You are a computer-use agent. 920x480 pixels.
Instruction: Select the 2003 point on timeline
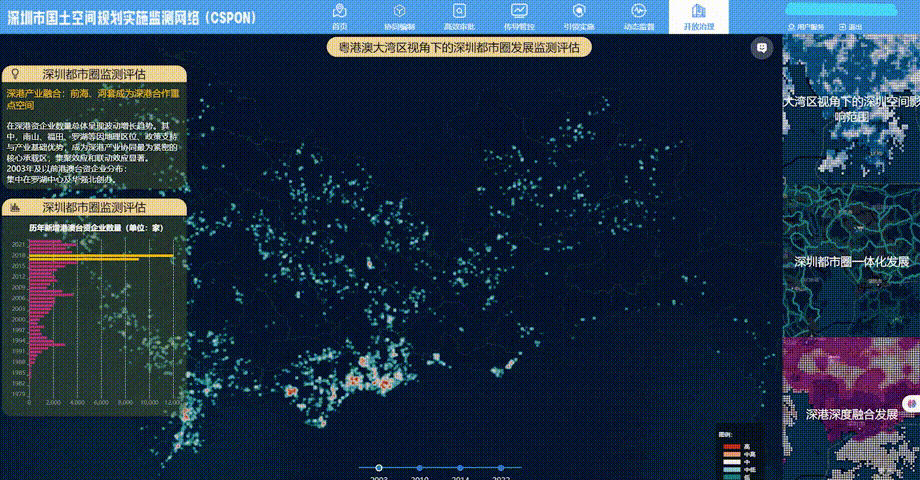point(379,468)
